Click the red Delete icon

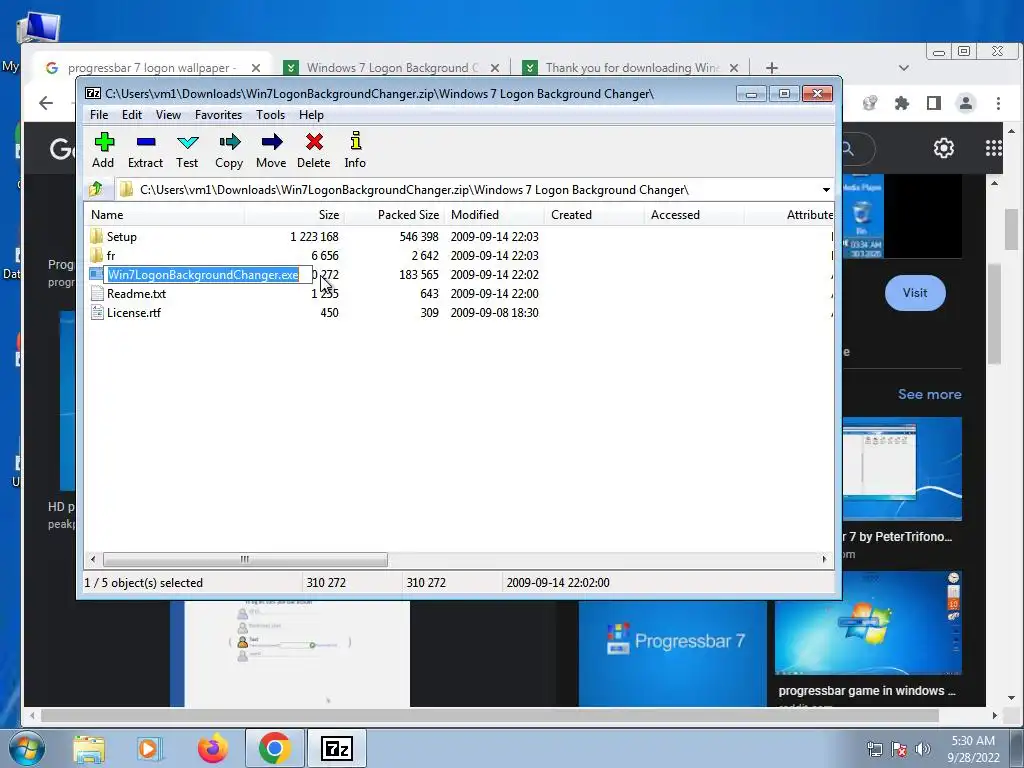[314, 142]
